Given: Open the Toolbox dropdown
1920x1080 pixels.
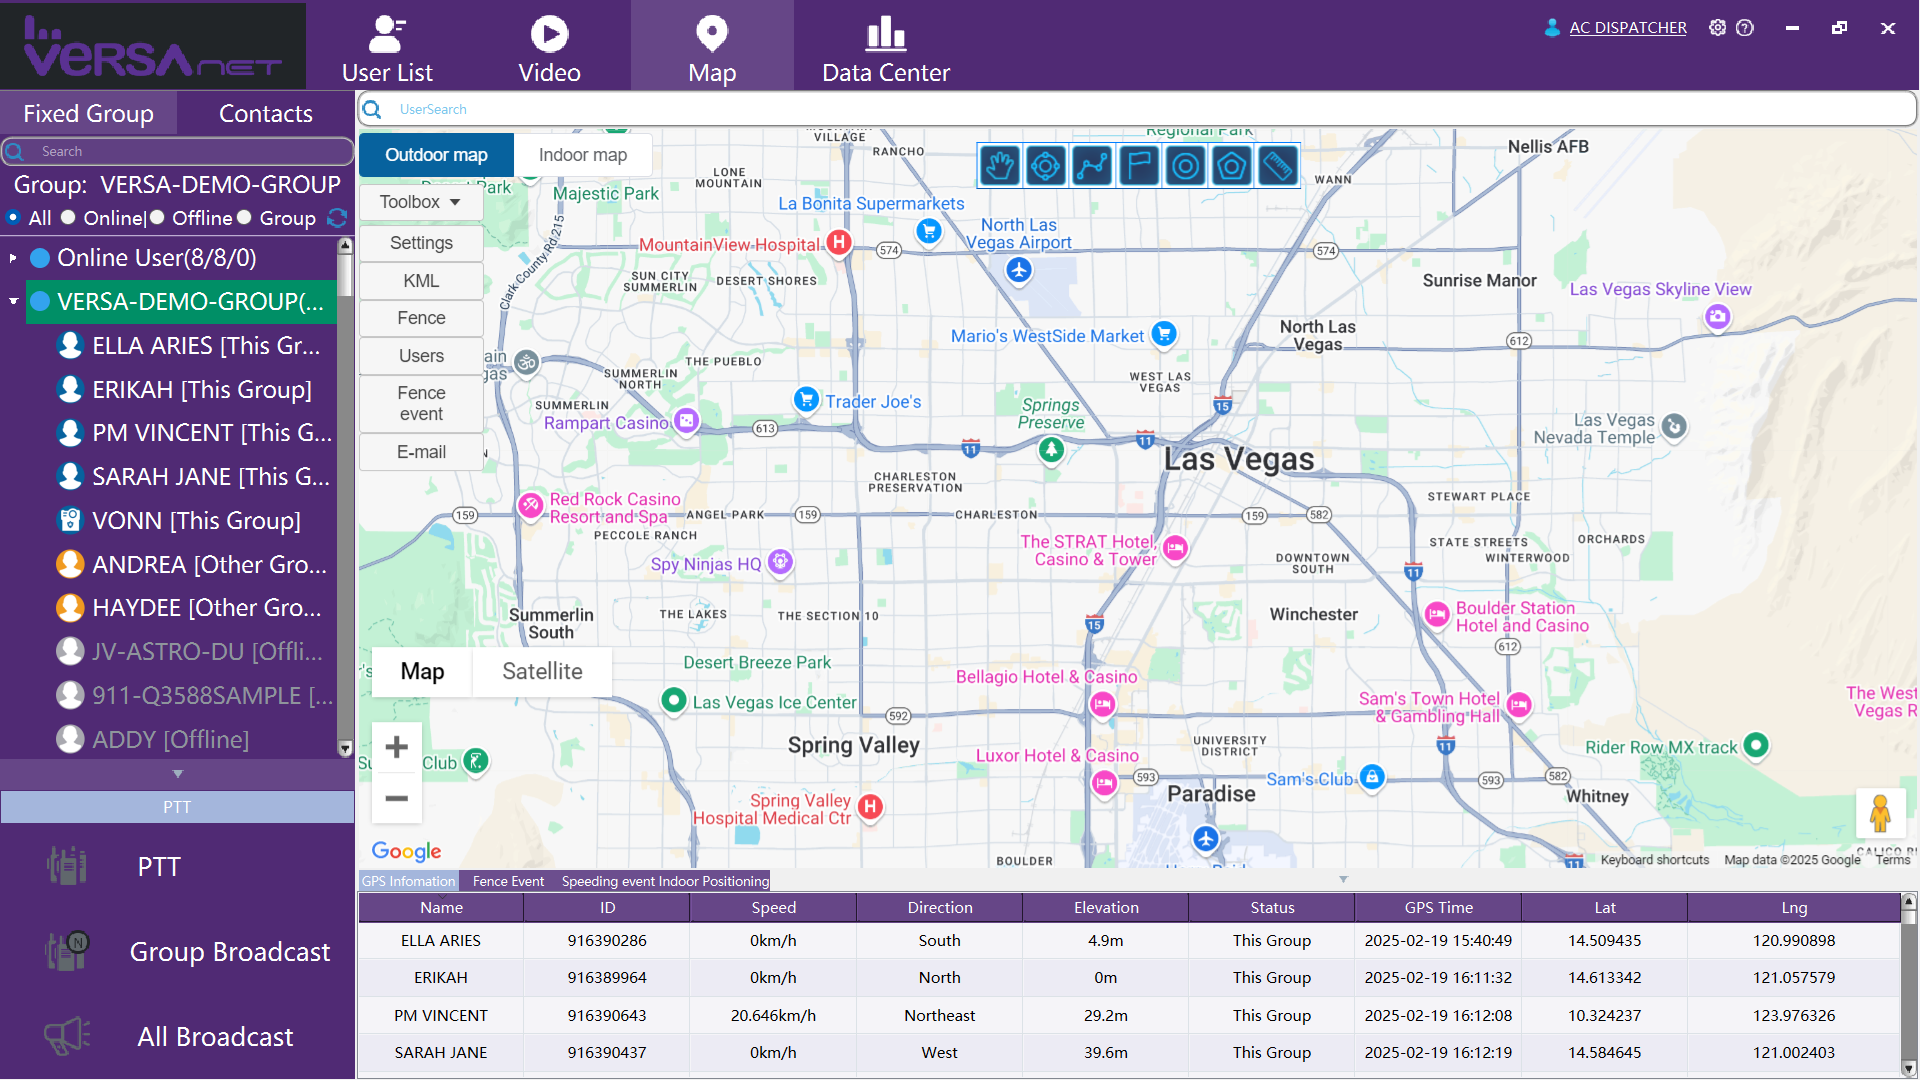Looking at the screenshot, I should click(420, 202).
